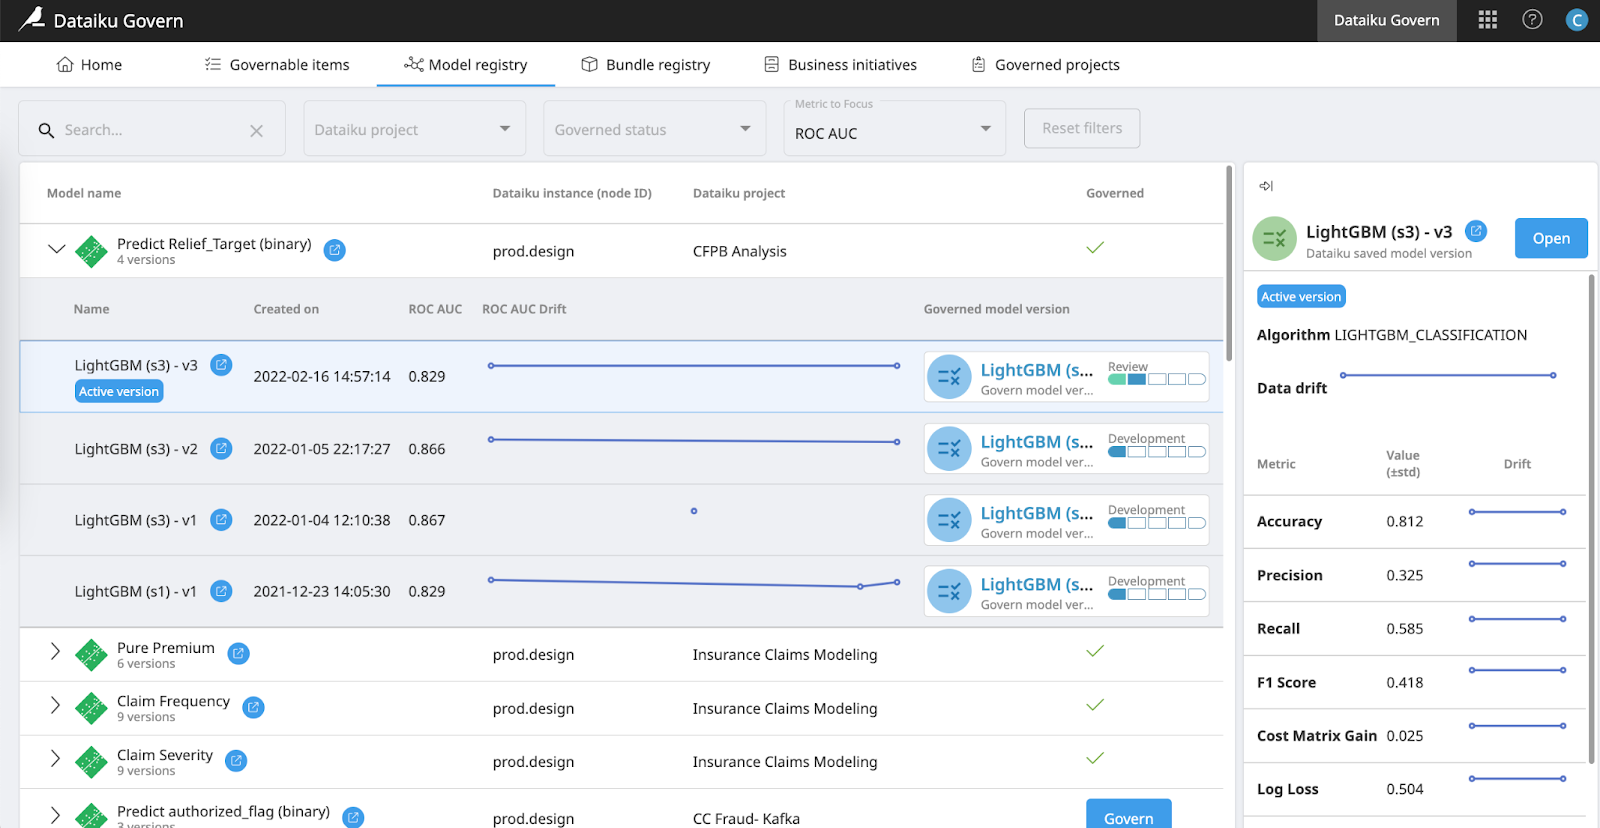The width and height of the screenshot is (1600, 828).
Task: Click the Active version badge in details panel
Action: click(1301, 296)
